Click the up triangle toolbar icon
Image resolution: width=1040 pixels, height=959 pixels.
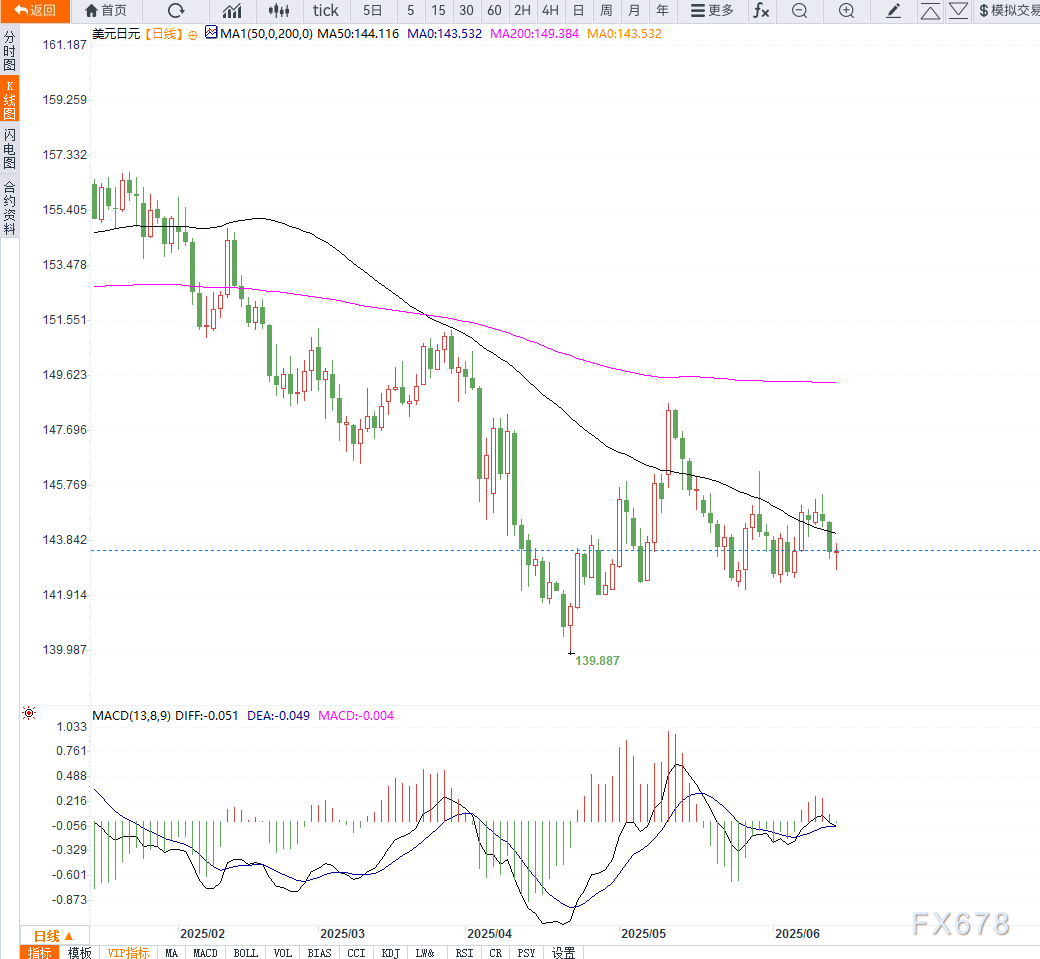930,11
